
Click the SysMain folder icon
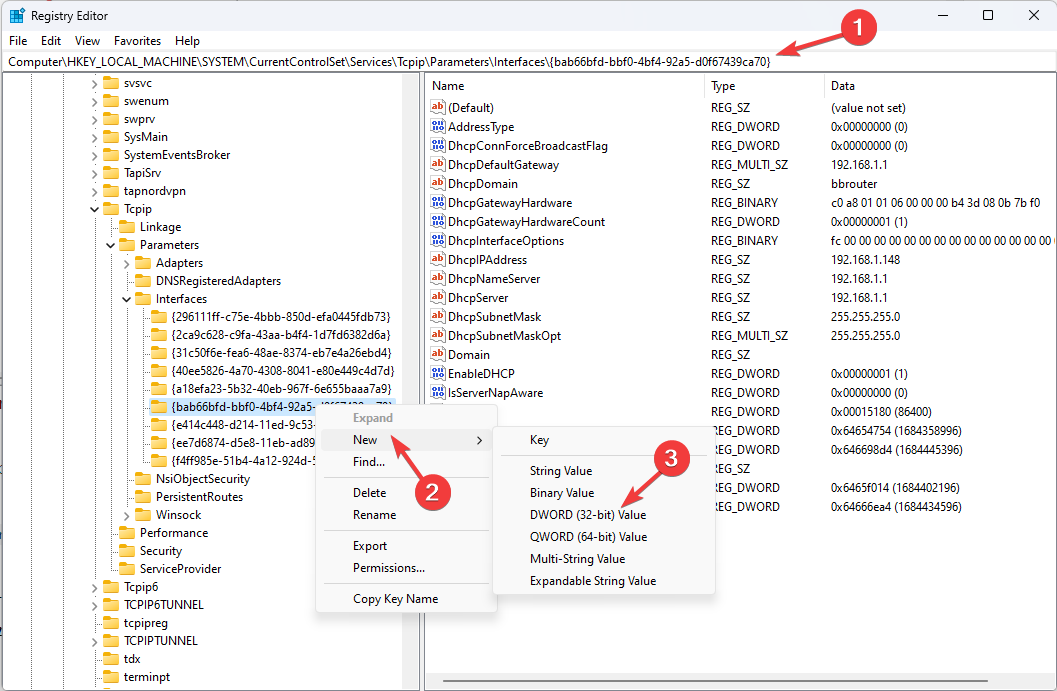[x=111, y=137]
